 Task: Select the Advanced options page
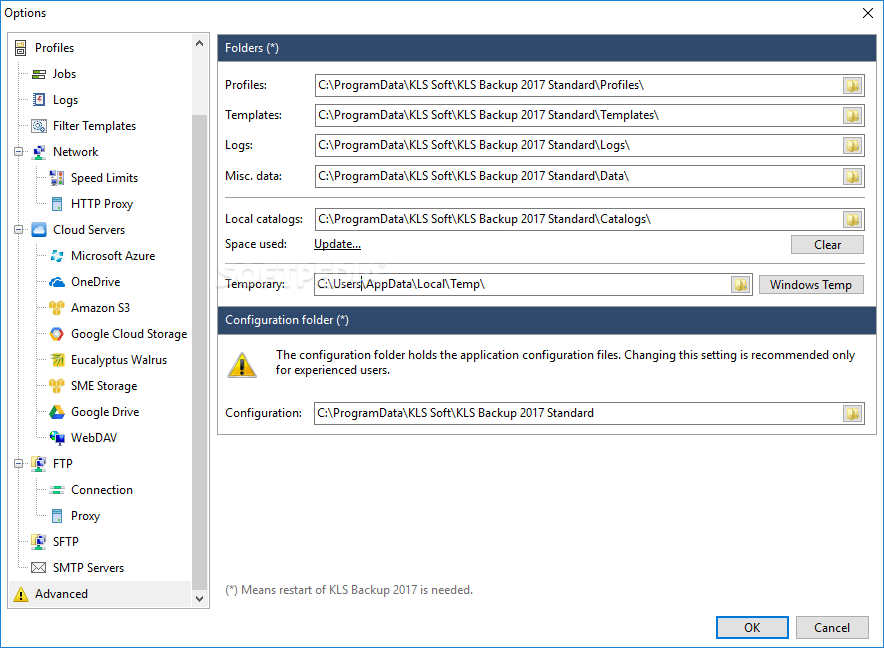click(x=61, y=594)
